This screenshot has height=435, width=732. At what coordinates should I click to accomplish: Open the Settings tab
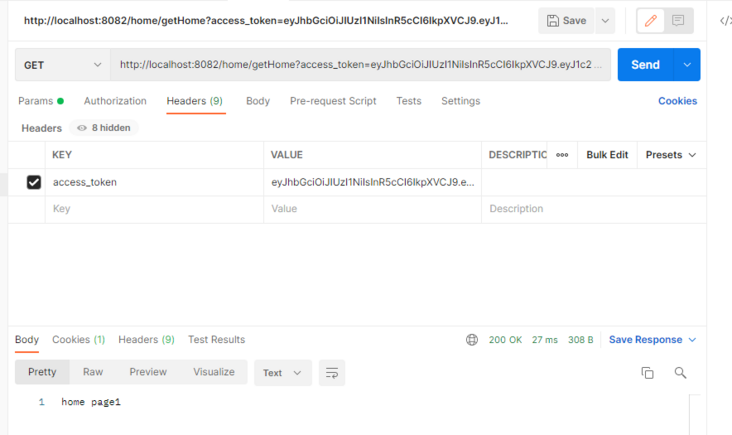point(461,101)
